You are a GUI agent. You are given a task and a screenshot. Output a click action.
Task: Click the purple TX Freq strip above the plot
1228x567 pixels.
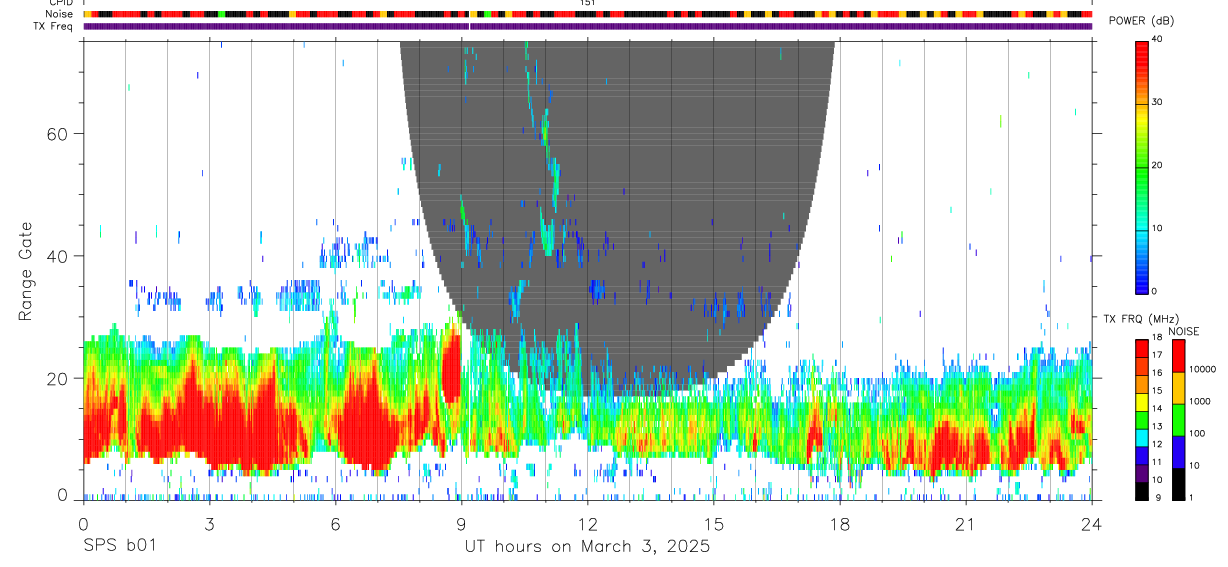tap(588, 26)
